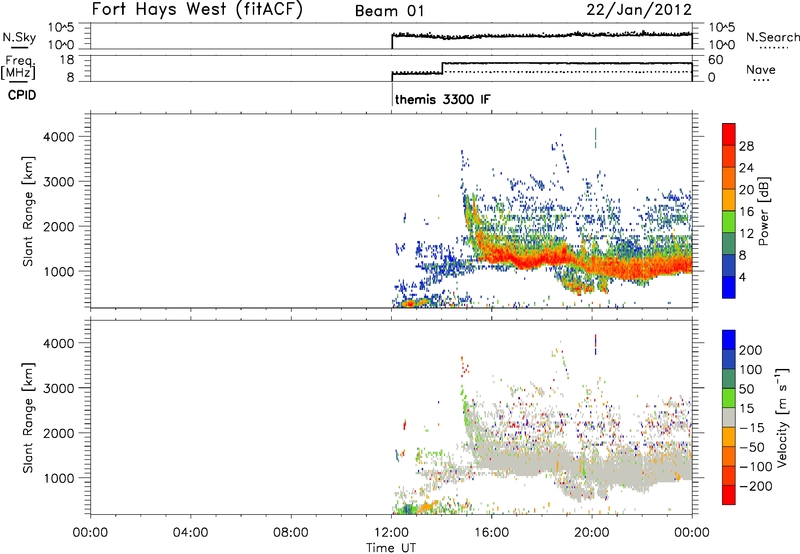The image size is (800, 554).
Task: Click the red segment of Power color bar
Action: tap(729, 134)
